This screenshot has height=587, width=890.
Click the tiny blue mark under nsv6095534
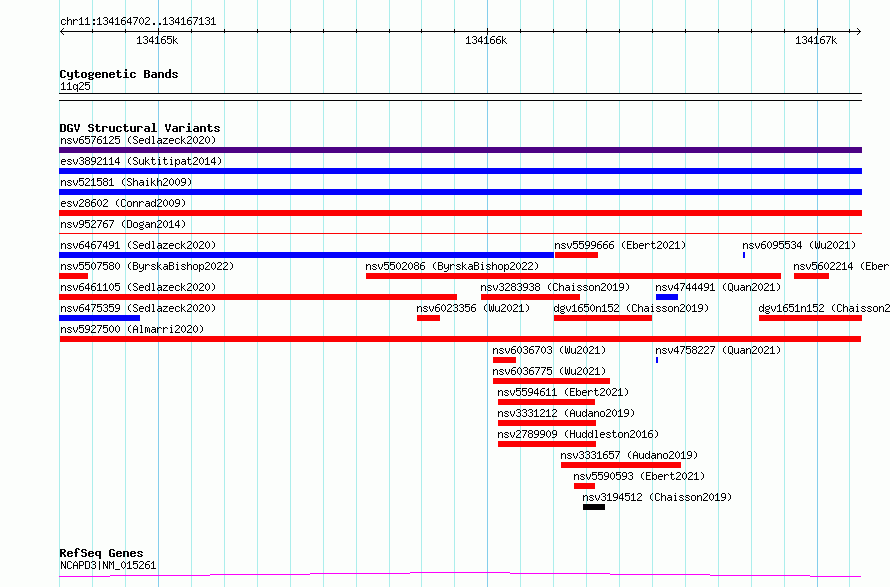click(x=744, y=255)
